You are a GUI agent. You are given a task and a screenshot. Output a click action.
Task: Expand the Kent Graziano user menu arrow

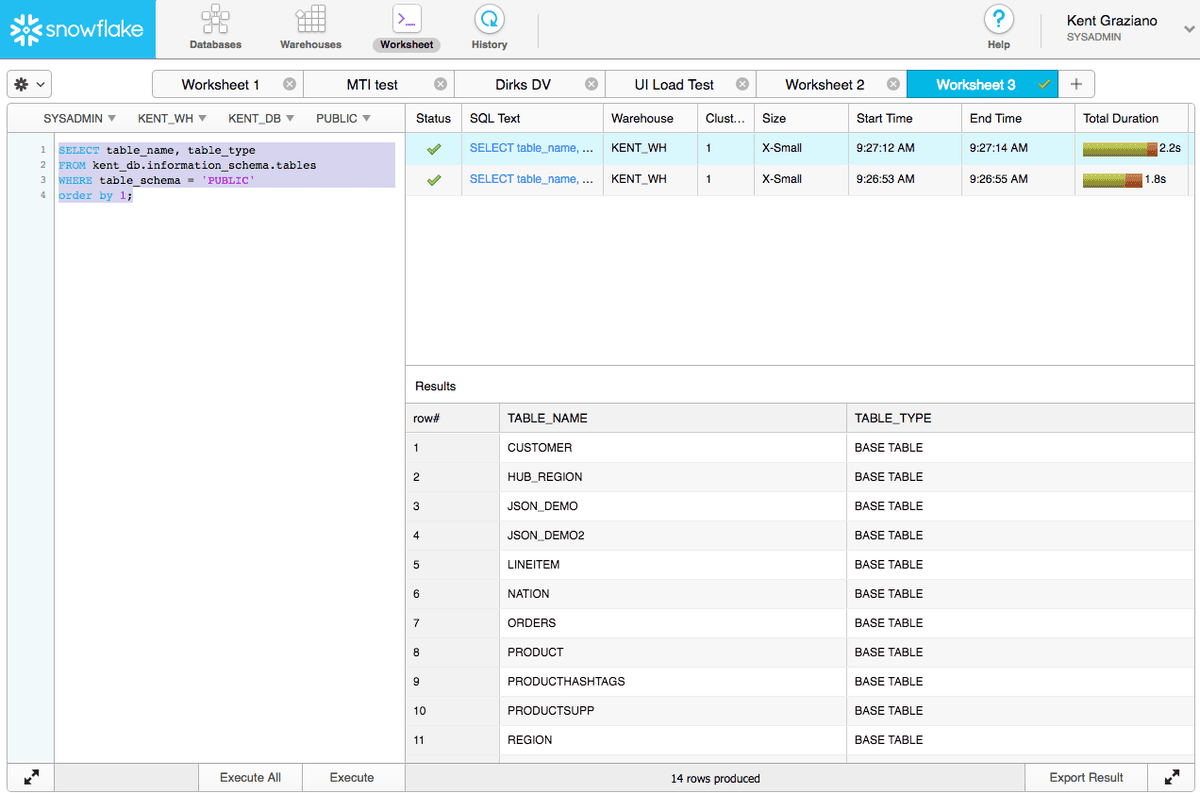pyautogui.click(x=1187, y=29)
